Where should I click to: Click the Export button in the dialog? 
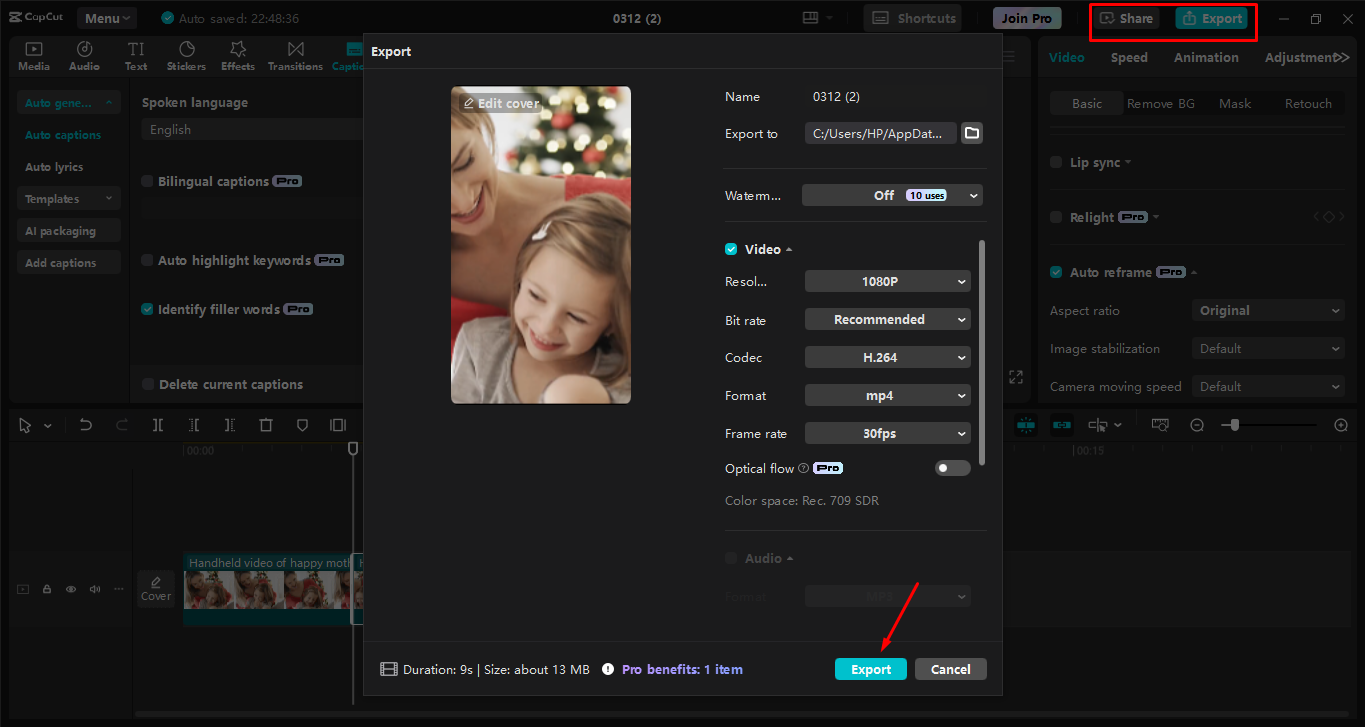click(869, 668)
